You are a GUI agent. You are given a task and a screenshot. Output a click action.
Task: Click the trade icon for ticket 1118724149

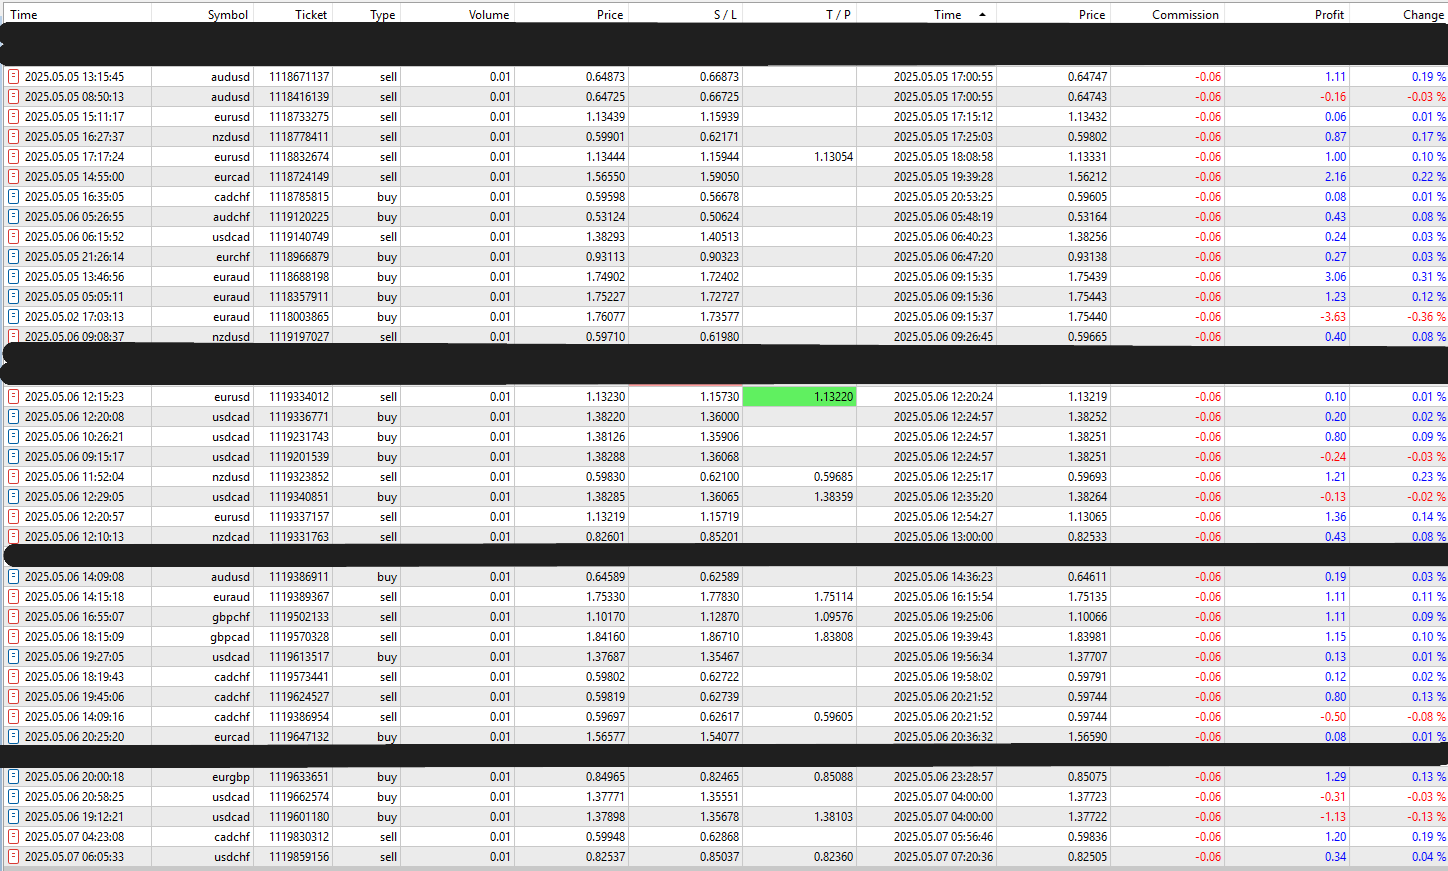coord(13,177)
